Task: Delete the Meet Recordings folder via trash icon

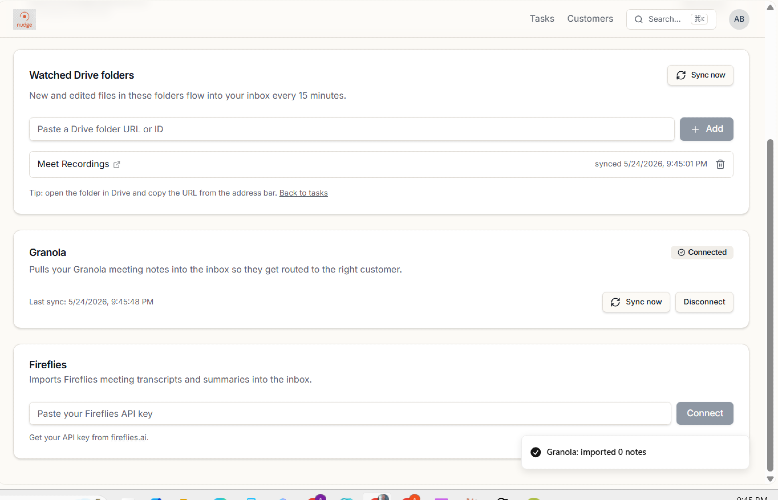Action: pyautogui.click(x=720, y=164)
